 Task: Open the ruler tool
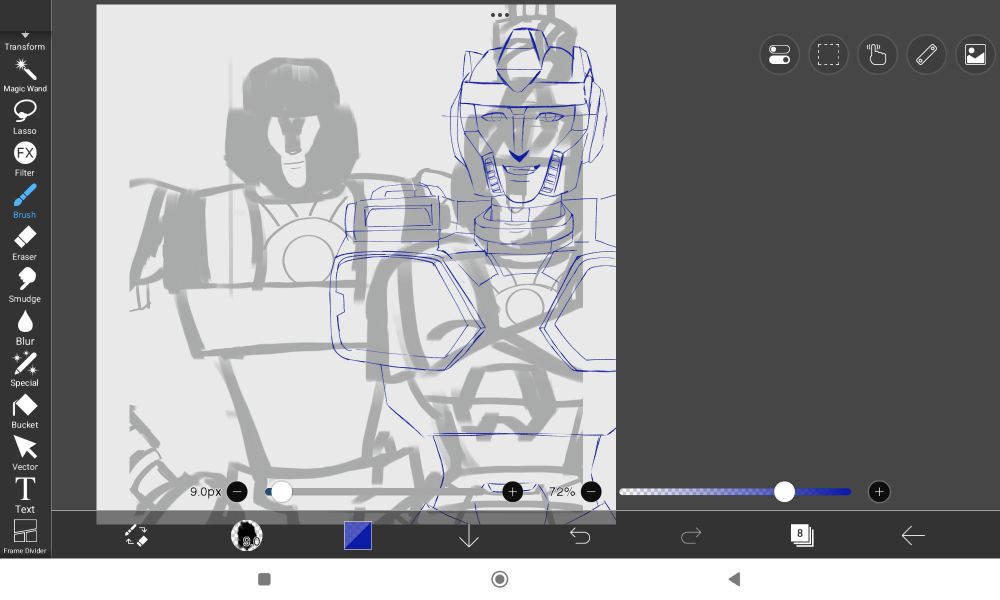point(926,54)
